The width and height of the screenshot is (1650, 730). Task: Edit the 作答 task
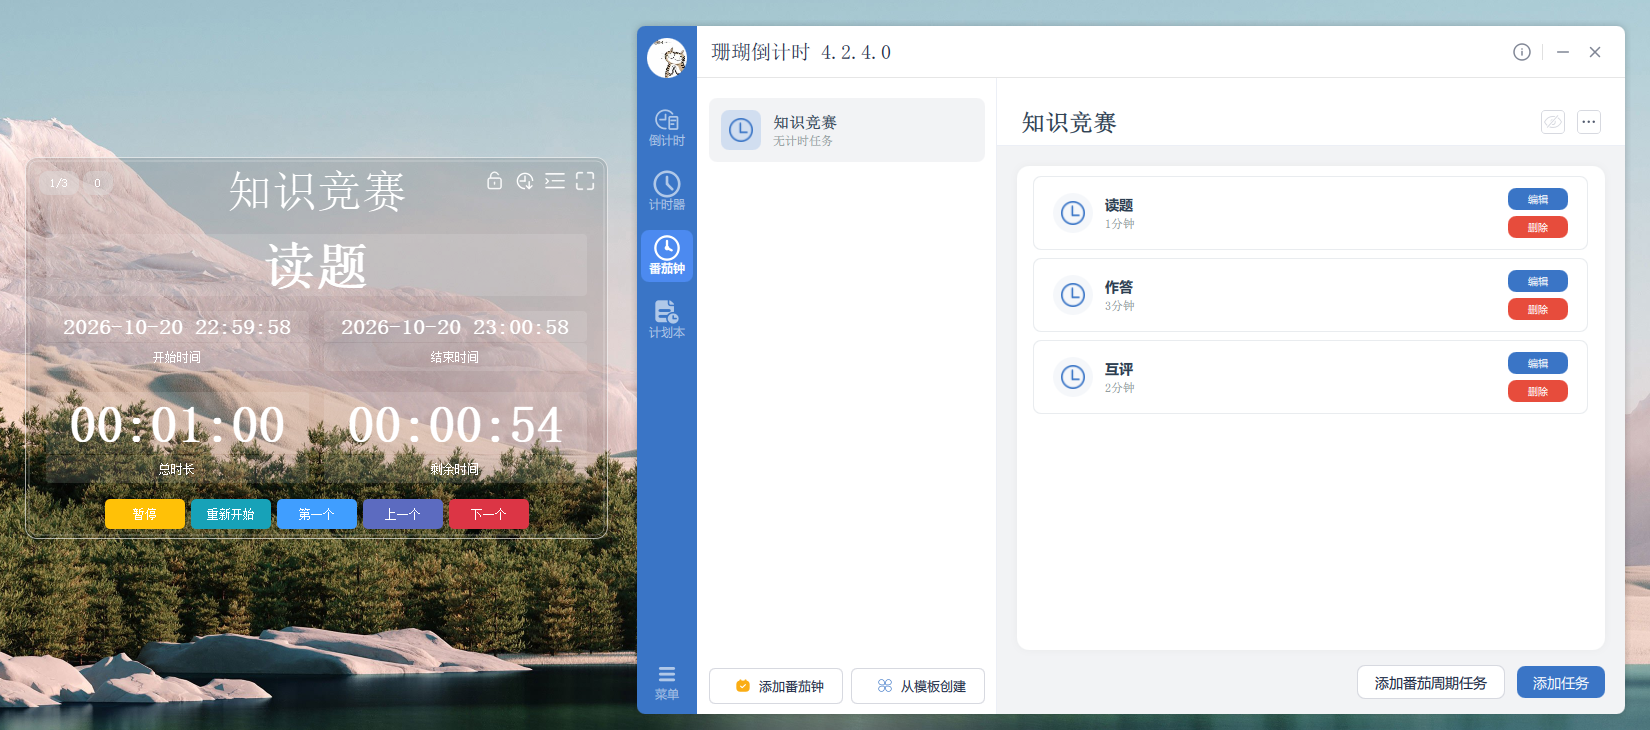click(1538, 281)
